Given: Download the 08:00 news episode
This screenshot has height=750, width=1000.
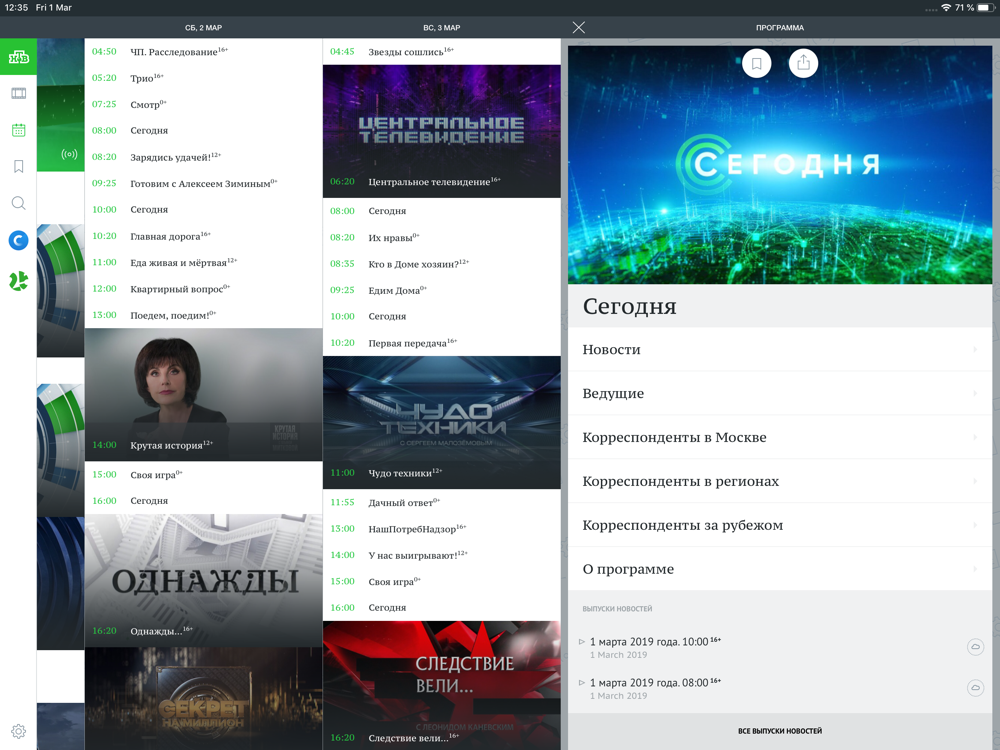Looking at the screenshot, I should click(975, 688).
